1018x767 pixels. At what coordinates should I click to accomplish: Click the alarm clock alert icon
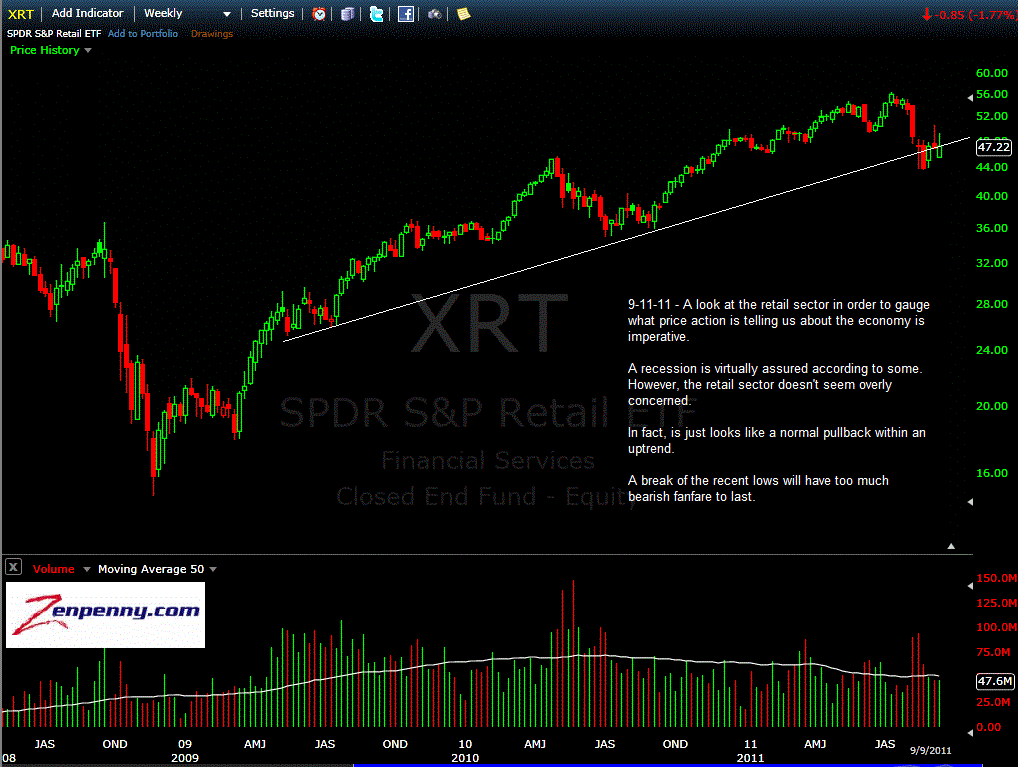tap(319, 14)
